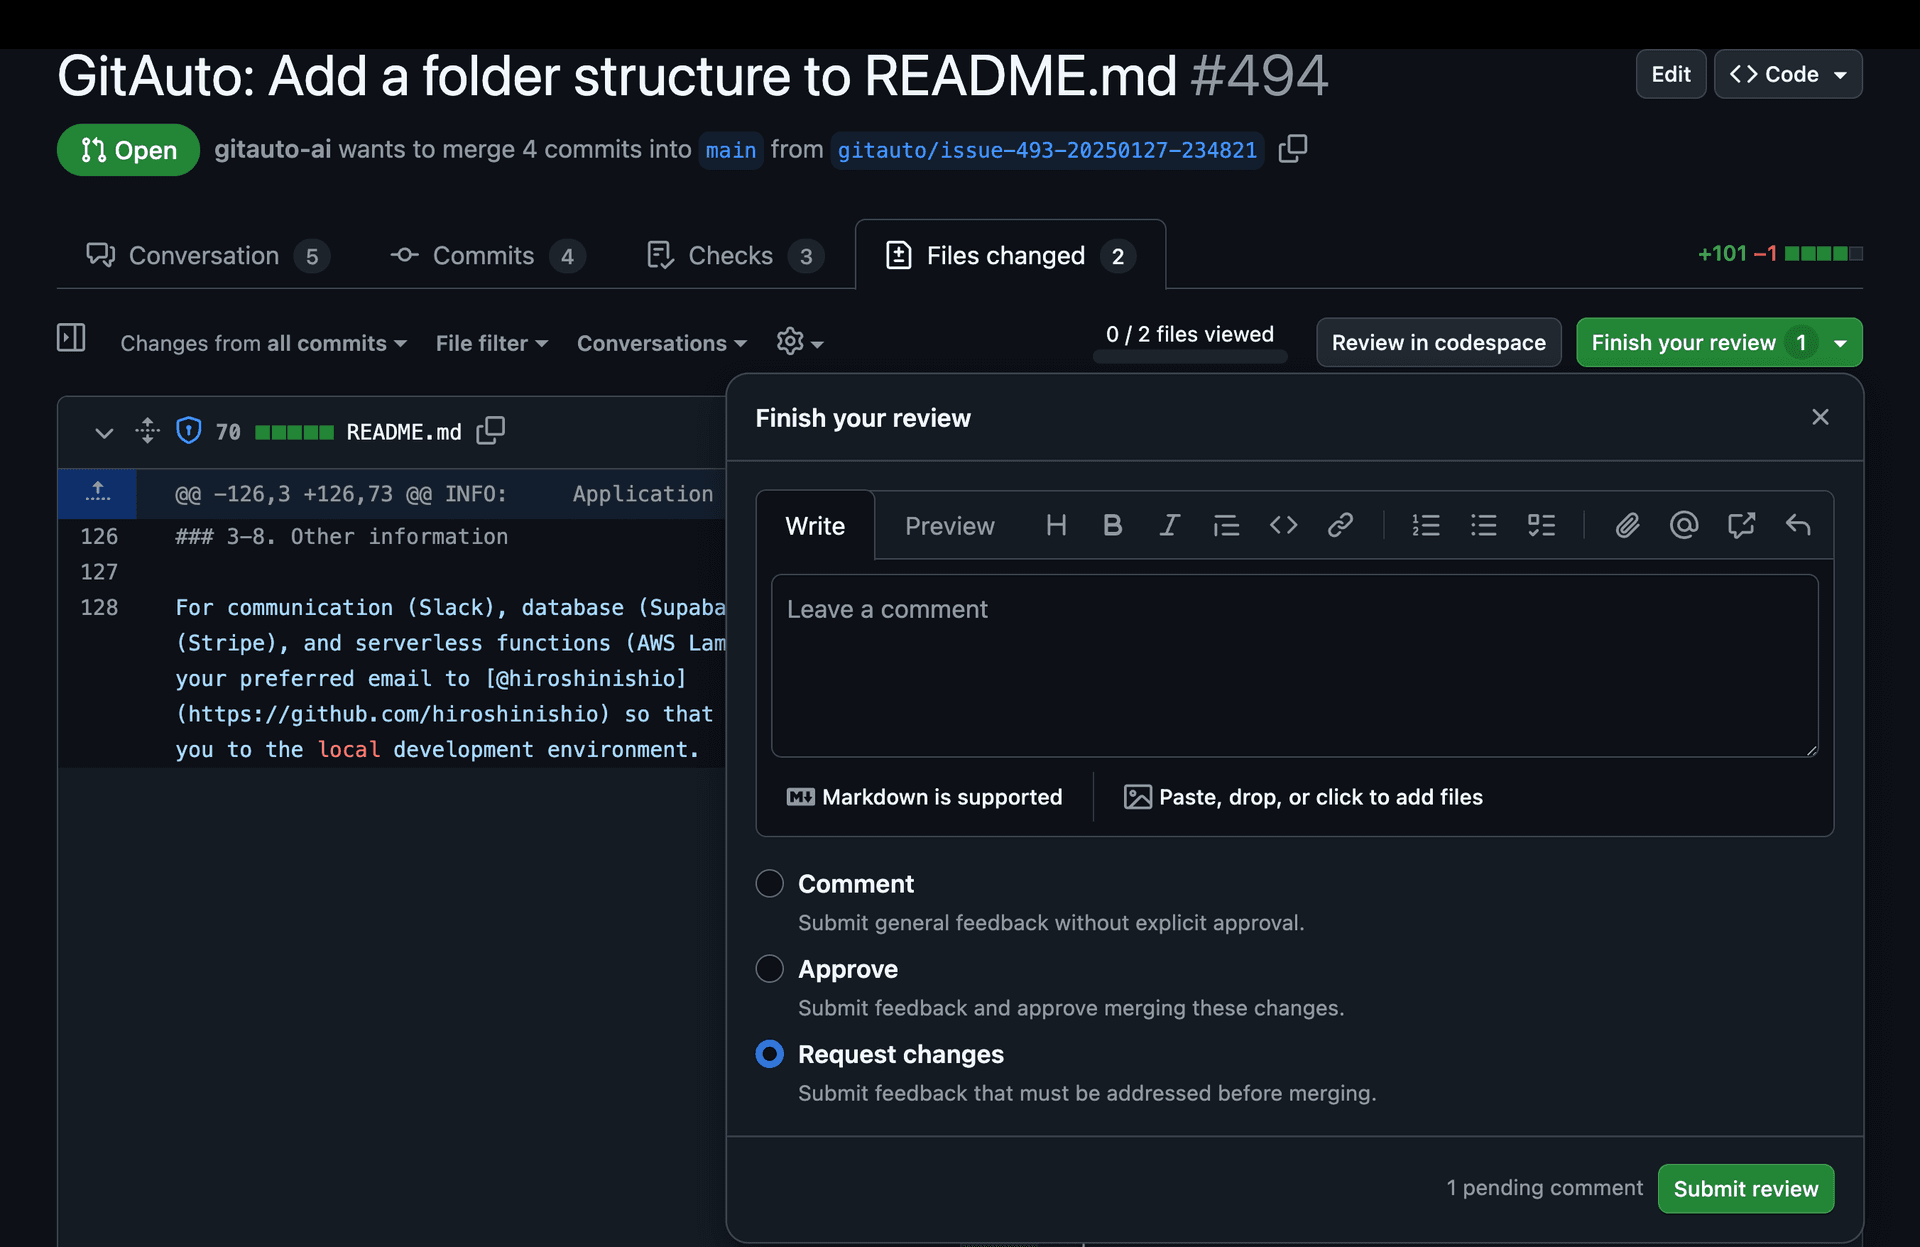The width and height of the screenshot is (1920, 1247).
Task: Click inside the Leave a comment field
Action: point(1294,665)
